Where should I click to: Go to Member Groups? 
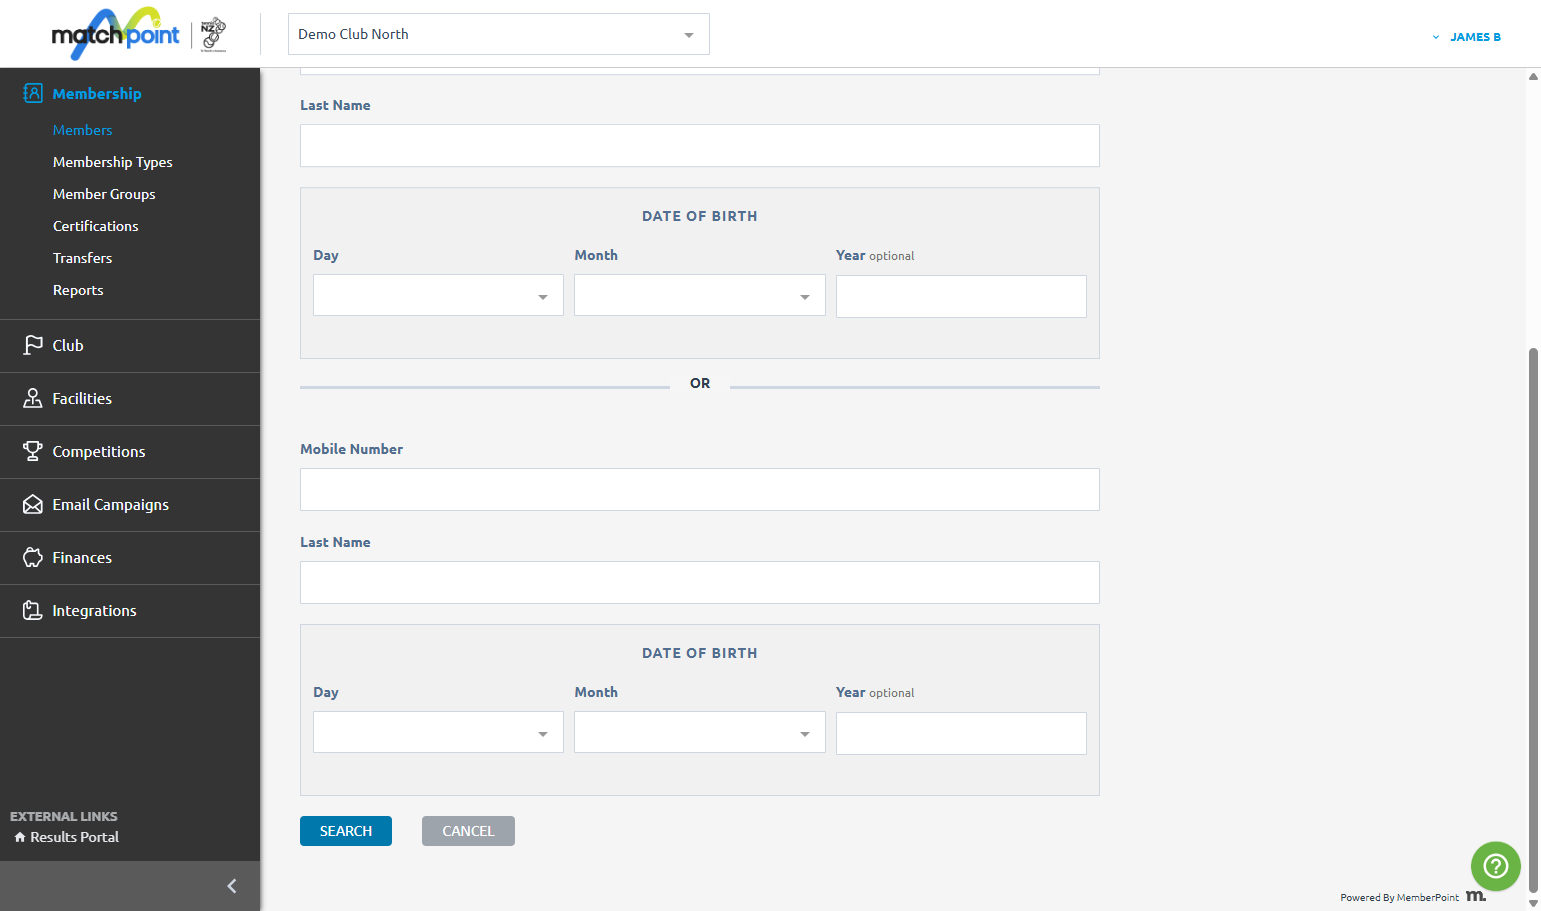[104, 194]
